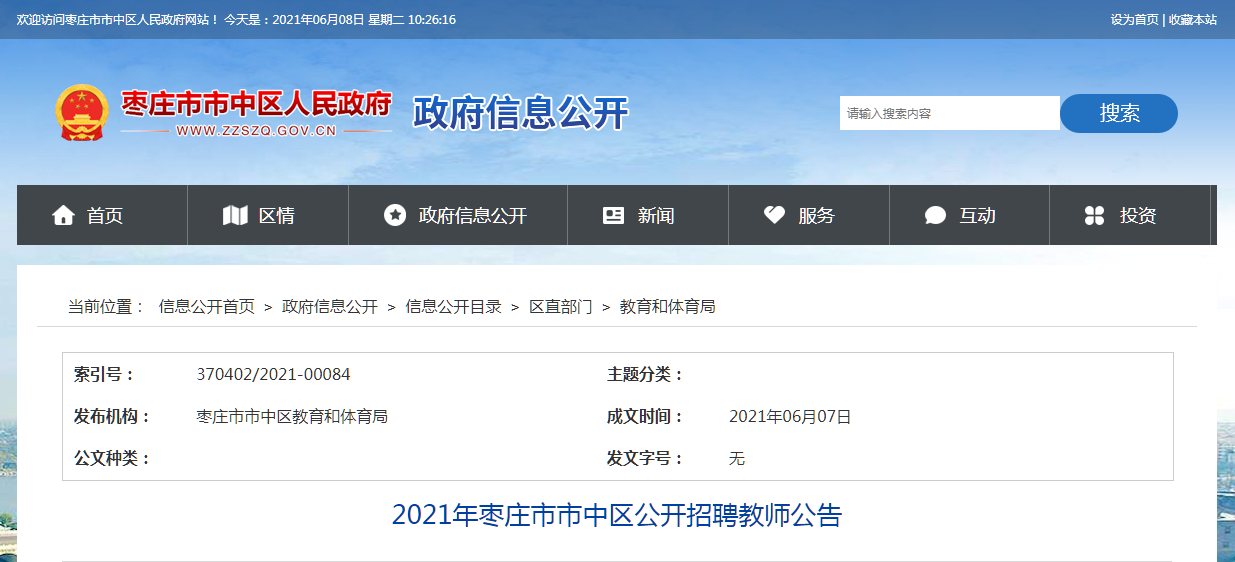Image resolution: width=1235 pixels, height=562 pixels.
Task: Click the clover icon beside 投资
Action: (1095, 215)
